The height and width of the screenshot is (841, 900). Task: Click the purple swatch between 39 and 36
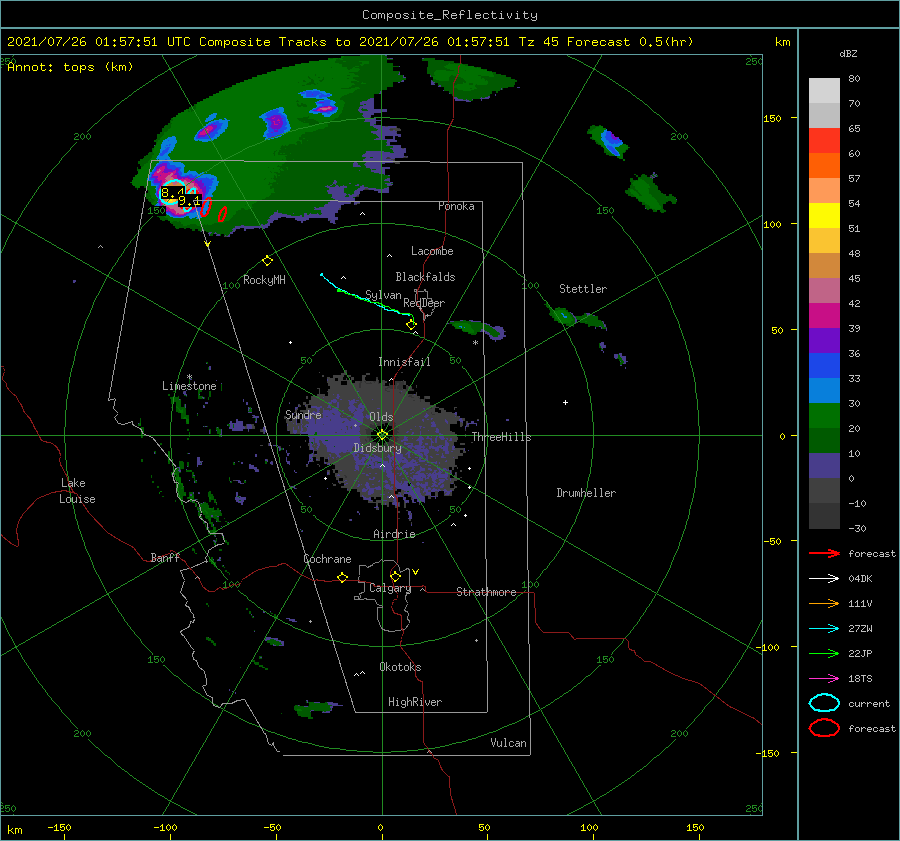click(x=824, y=341)
